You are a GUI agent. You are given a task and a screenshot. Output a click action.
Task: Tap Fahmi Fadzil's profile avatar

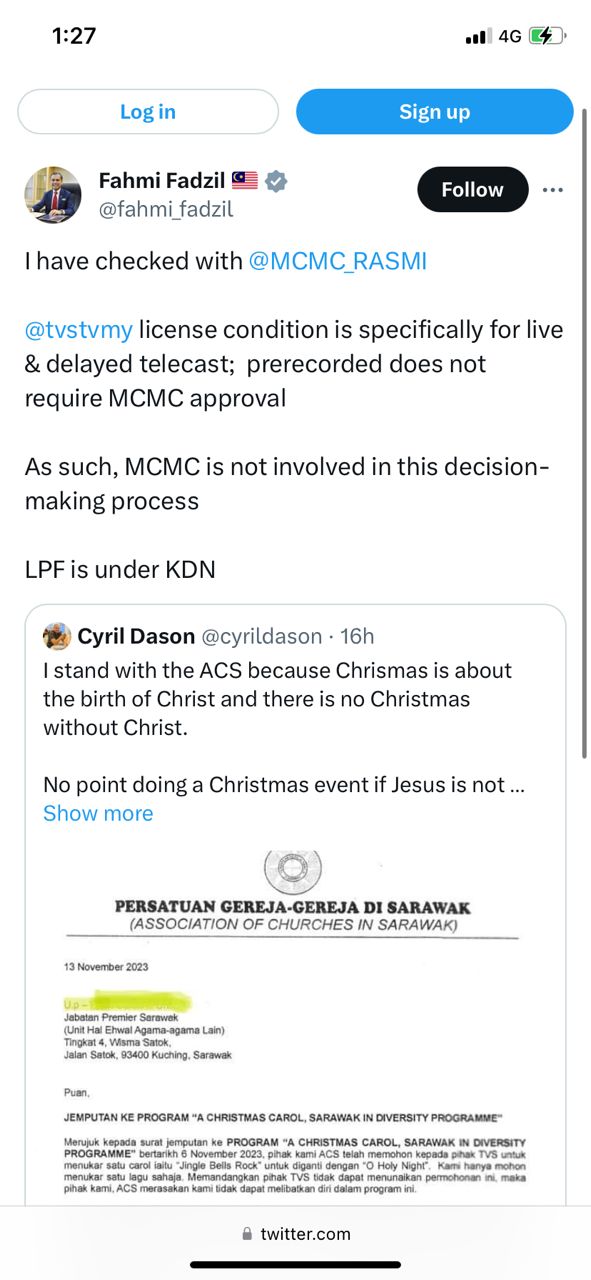[x=53, y=194]
